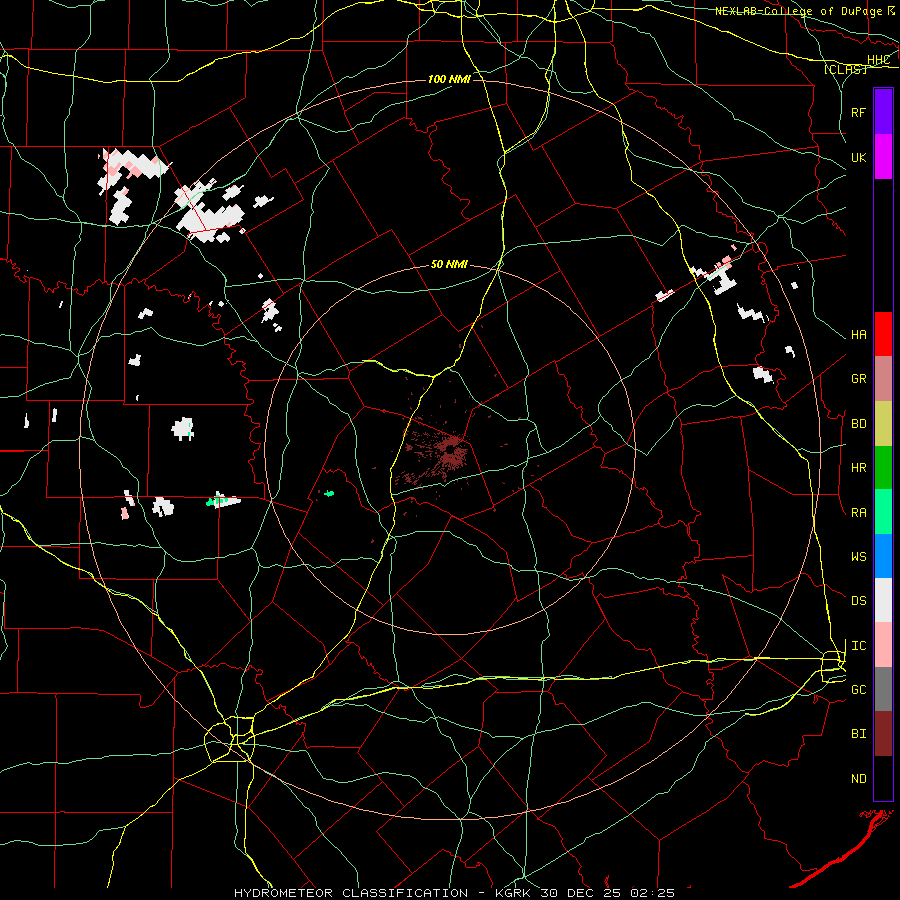Screen dimensions: 900x900
Task: Select the dusty pink GR legend swatch
Action: pyautogui.click(x=883, y=379)
